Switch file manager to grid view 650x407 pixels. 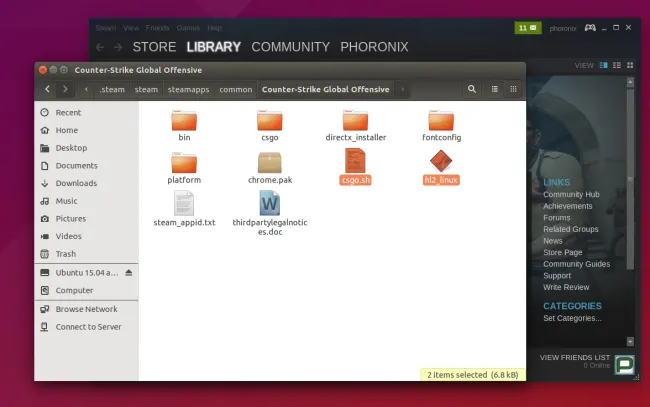click(513, 89)
